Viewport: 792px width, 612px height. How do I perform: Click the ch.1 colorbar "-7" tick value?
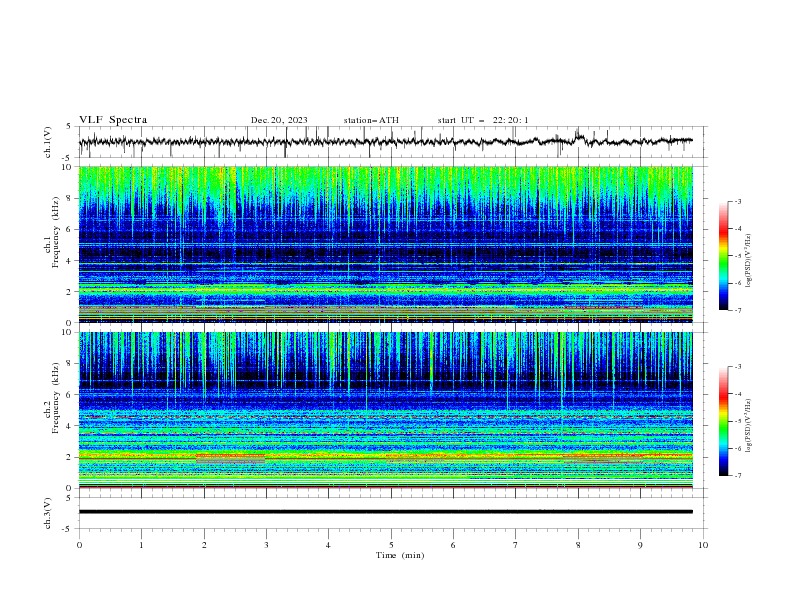[x=738, y=310]
